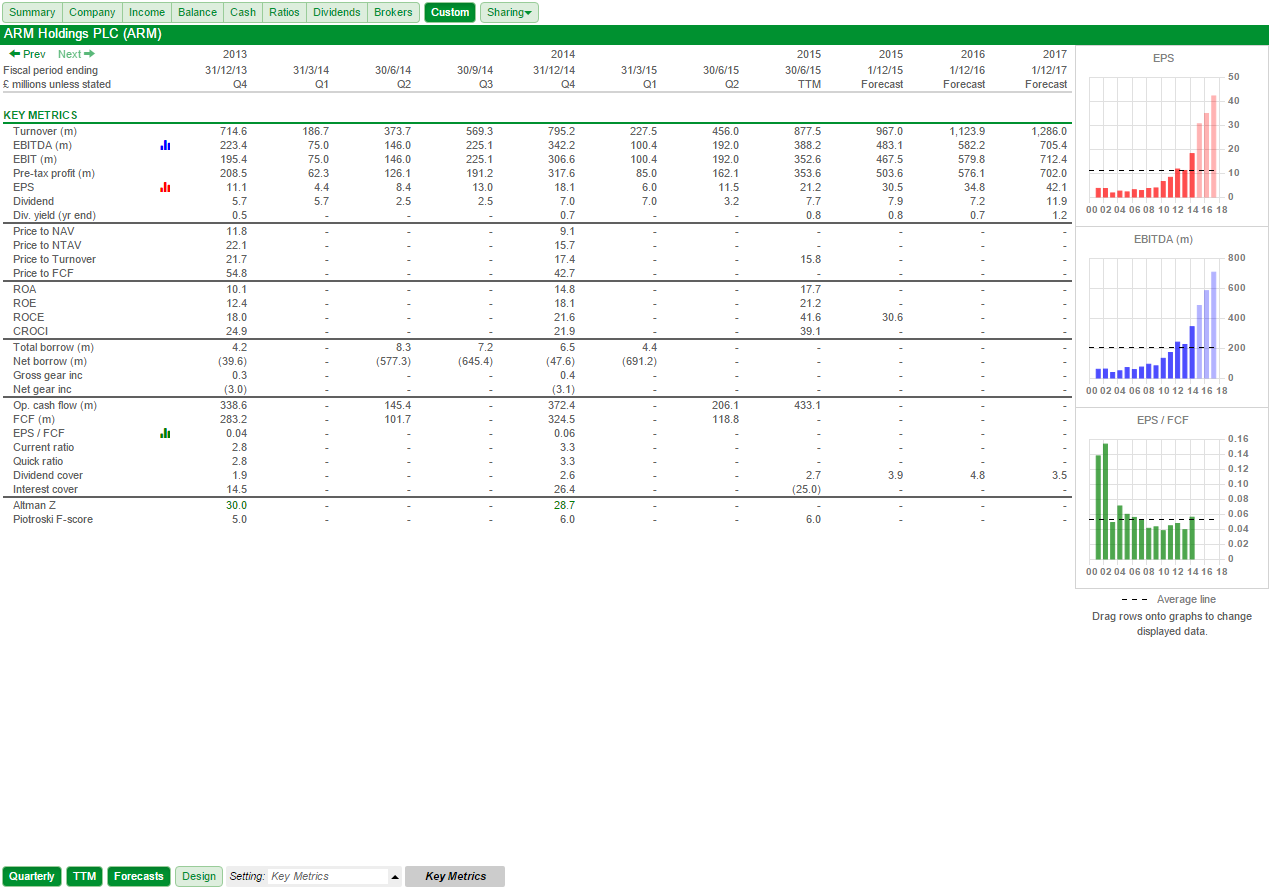The image size is (1269, 888).
Task: Select the Turnover (m) row label
Action: pos(45,131)
